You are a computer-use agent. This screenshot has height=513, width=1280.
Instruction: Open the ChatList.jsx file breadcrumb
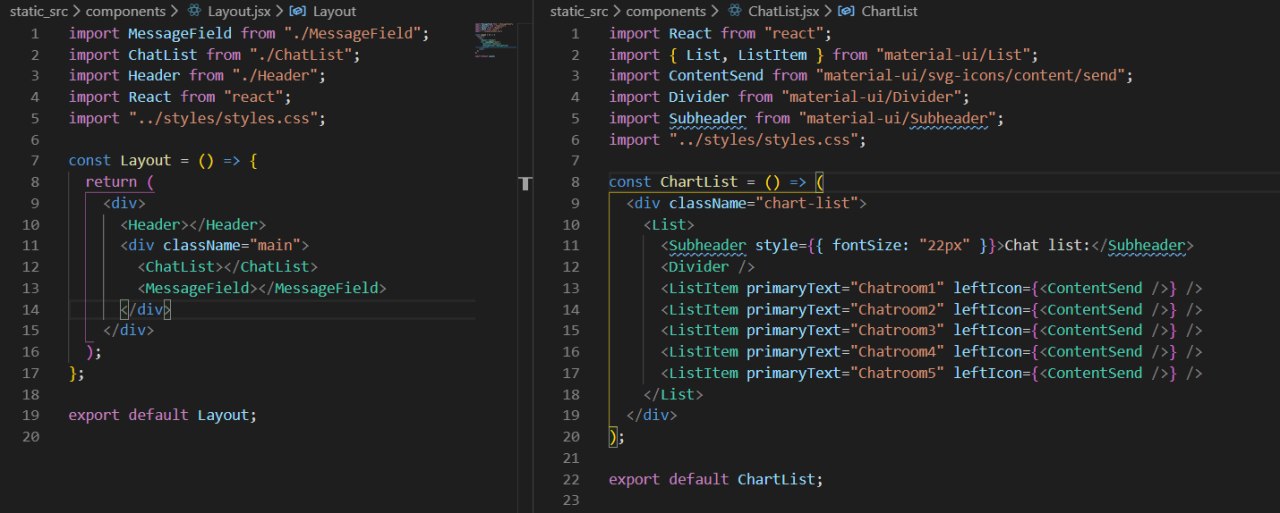(x=783, y=11)
